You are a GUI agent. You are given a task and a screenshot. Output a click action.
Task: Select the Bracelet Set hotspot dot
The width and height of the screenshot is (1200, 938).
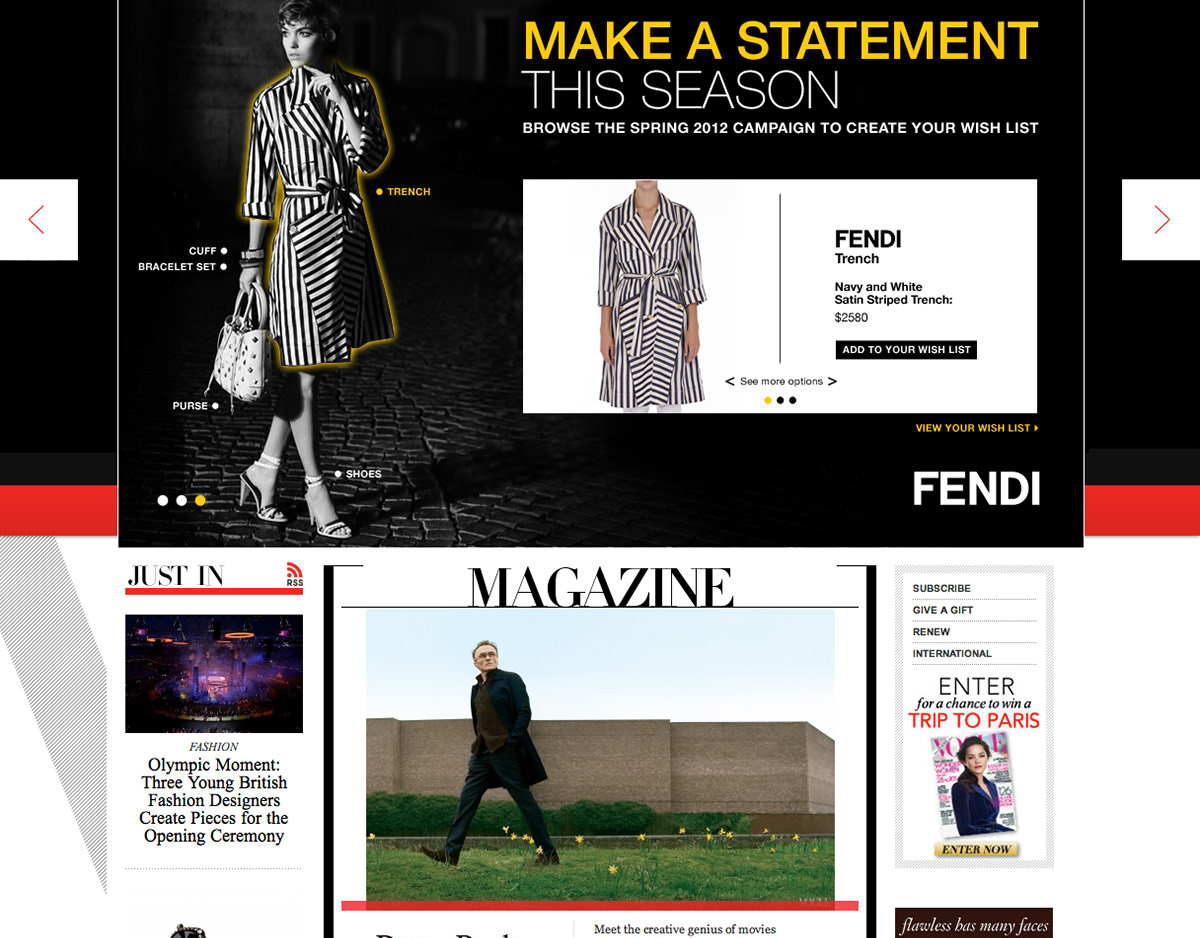click(x=224, y=267)
